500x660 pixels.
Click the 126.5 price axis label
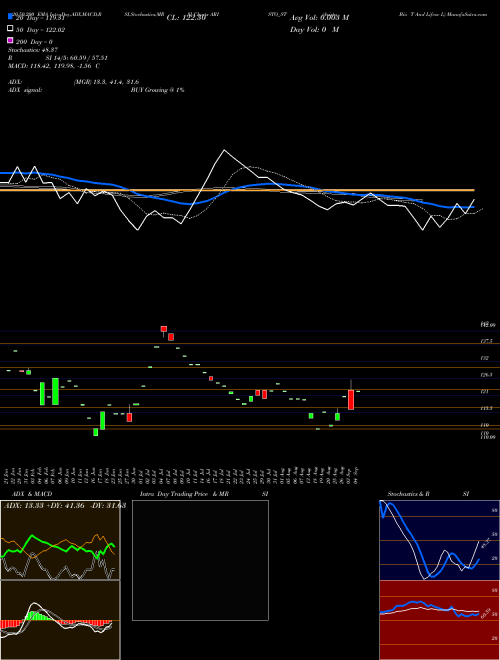point(487,374)
